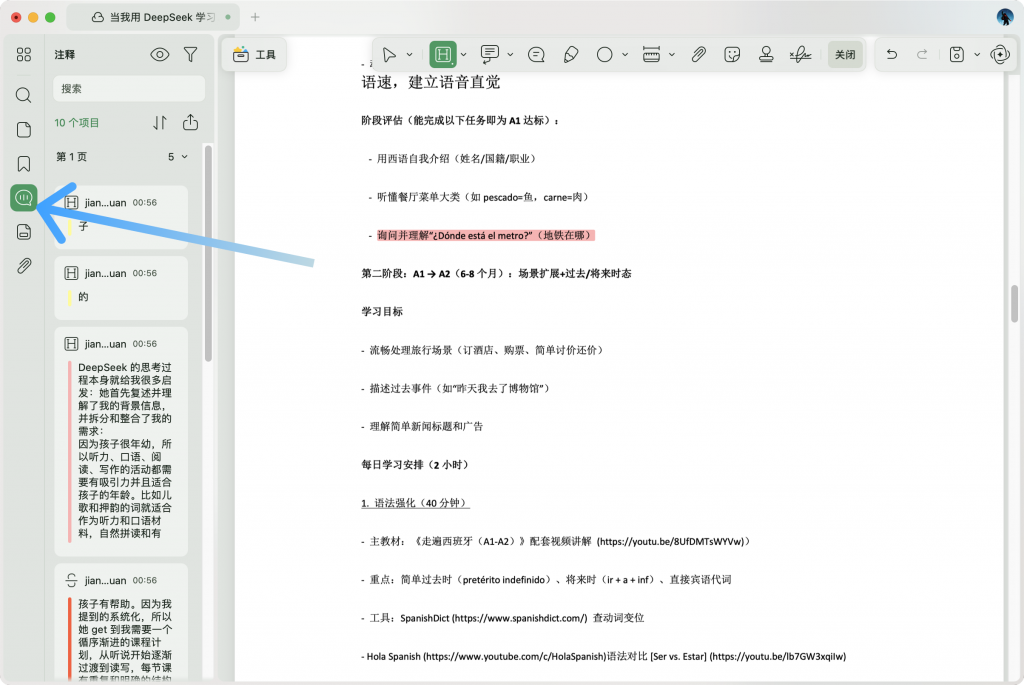Expand the pointer tool dropdown arrow
The image size is (1024, 685).
(x=409, y=54)
